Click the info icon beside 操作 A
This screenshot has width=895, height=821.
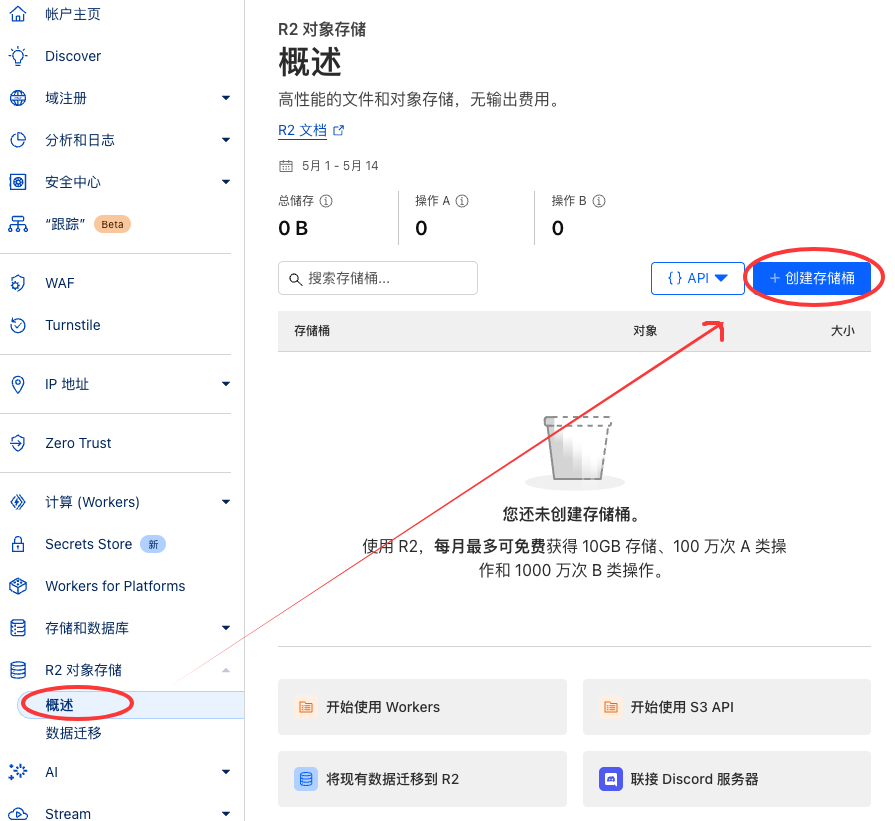(462, 201)
